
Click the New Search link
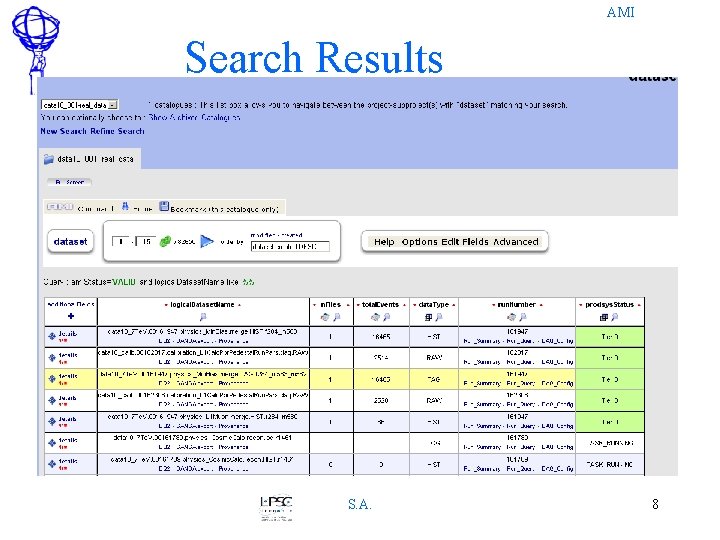tap(63, 131)
